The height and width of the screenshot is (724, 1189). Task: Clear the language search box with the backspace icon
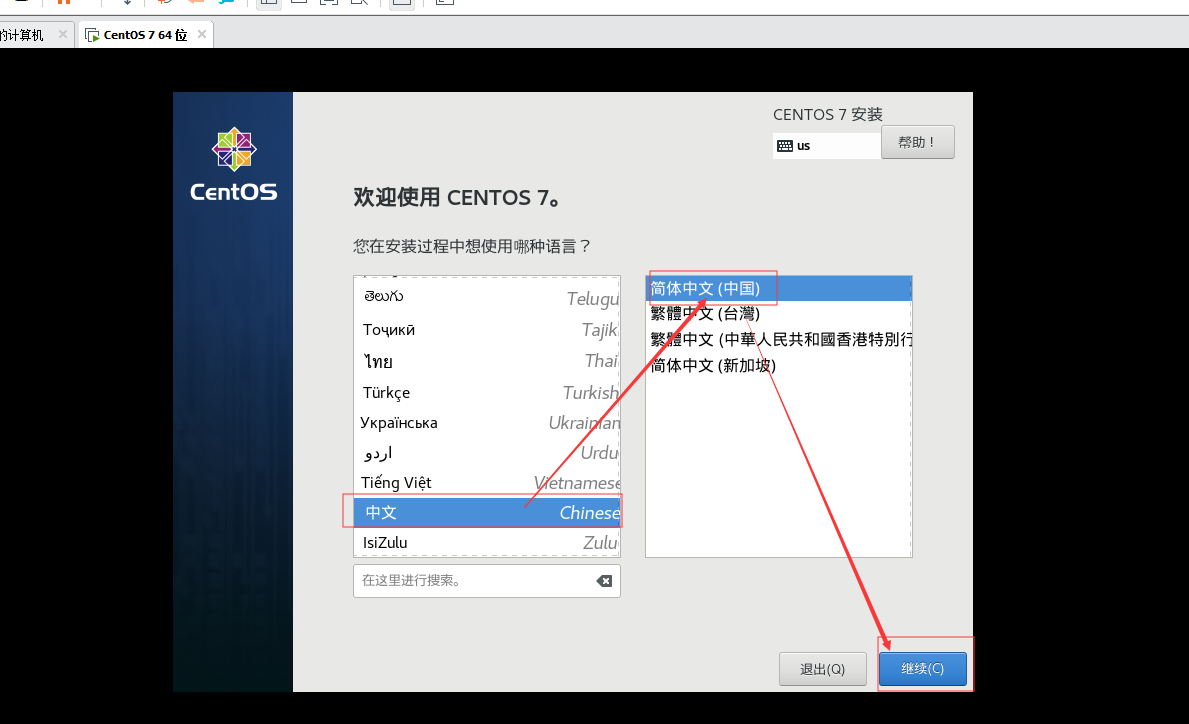604,581
